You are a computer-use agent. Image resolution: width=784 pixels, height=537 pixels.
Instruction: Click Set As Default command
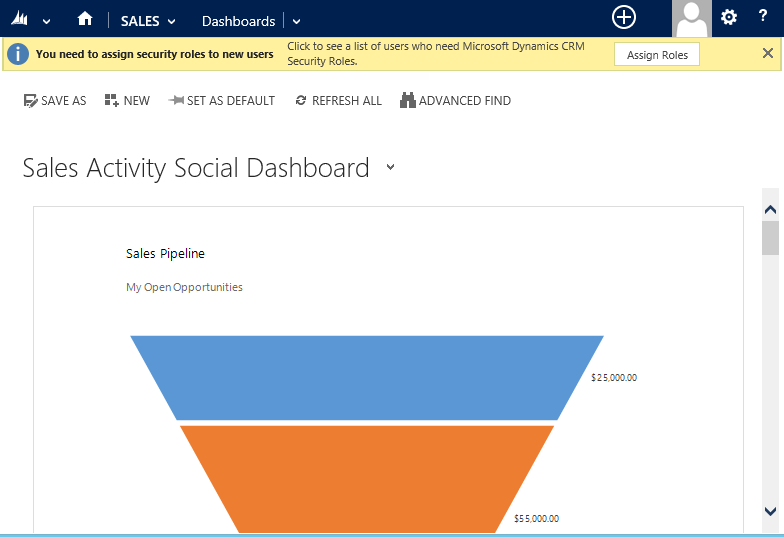pyautogui.click(x=221, y=101)
